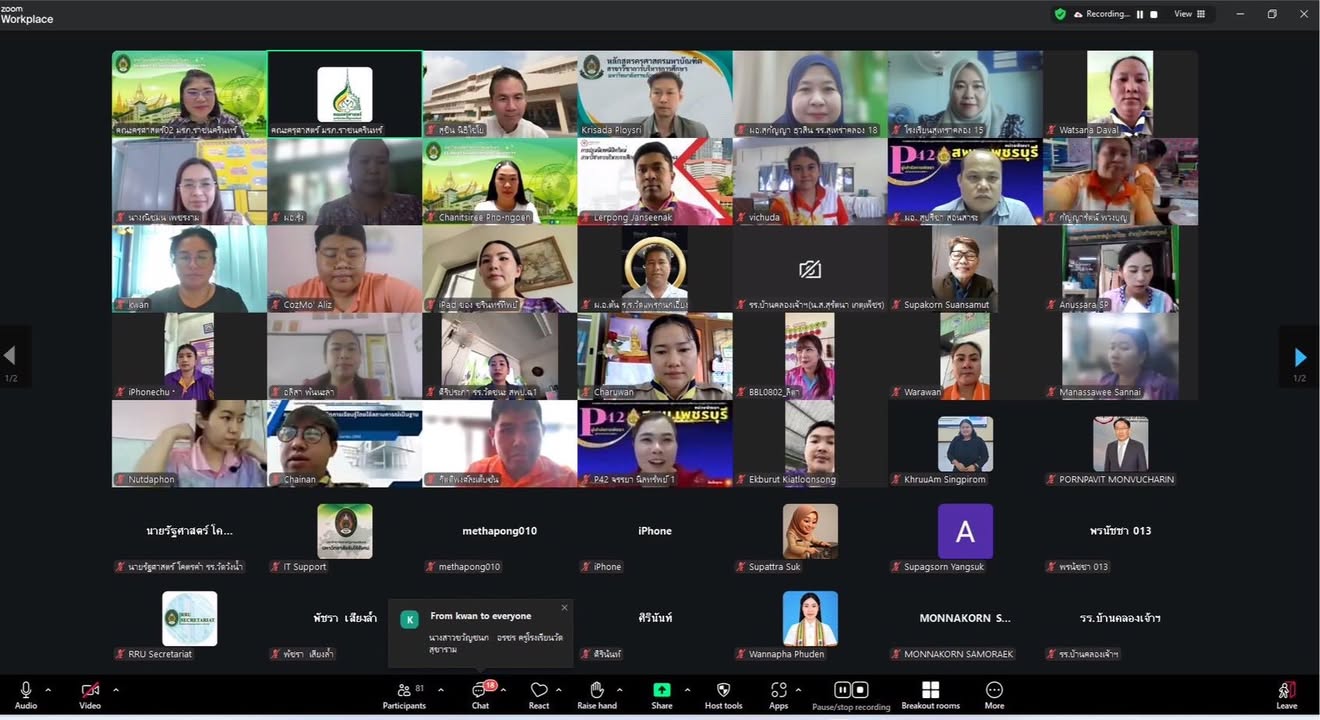Expand the Share options chevron
The image size is (1320, 720).
[687, 690]
